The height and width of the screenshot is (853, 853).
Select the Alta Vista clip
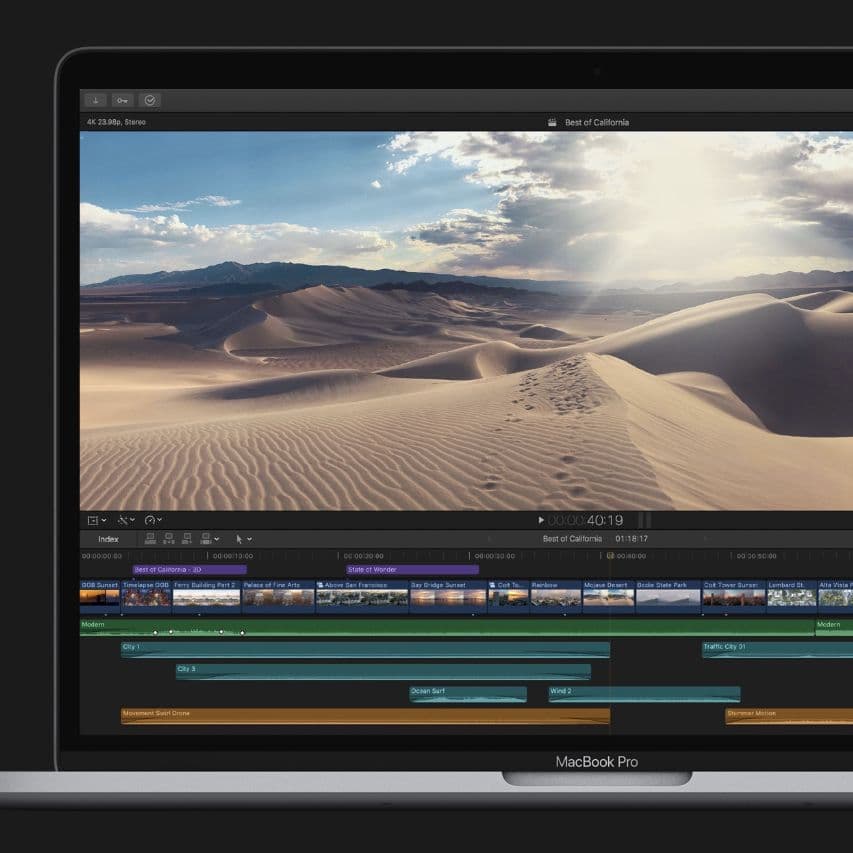click(x=835, y=597)
